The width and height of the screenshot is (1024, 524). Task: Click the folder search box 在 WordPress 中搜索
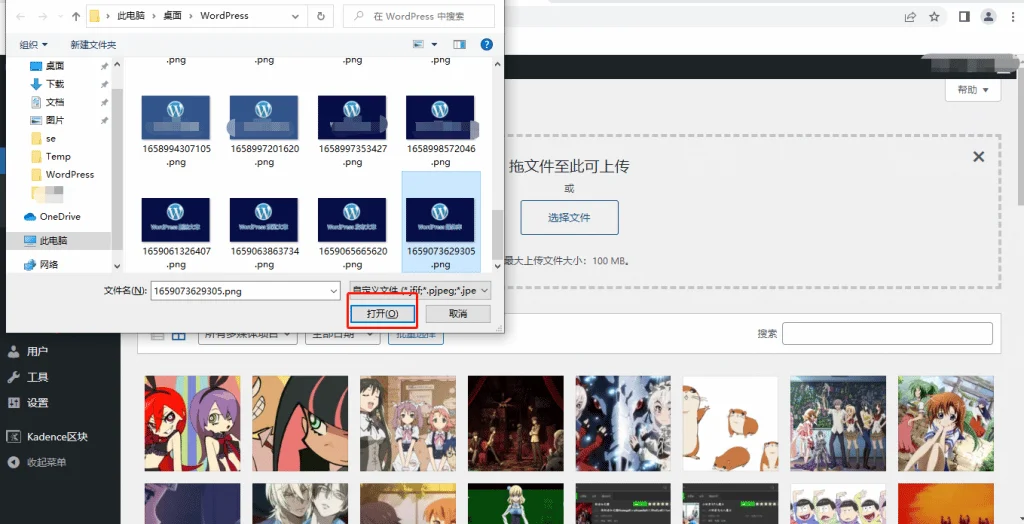[x=419, y=16]
